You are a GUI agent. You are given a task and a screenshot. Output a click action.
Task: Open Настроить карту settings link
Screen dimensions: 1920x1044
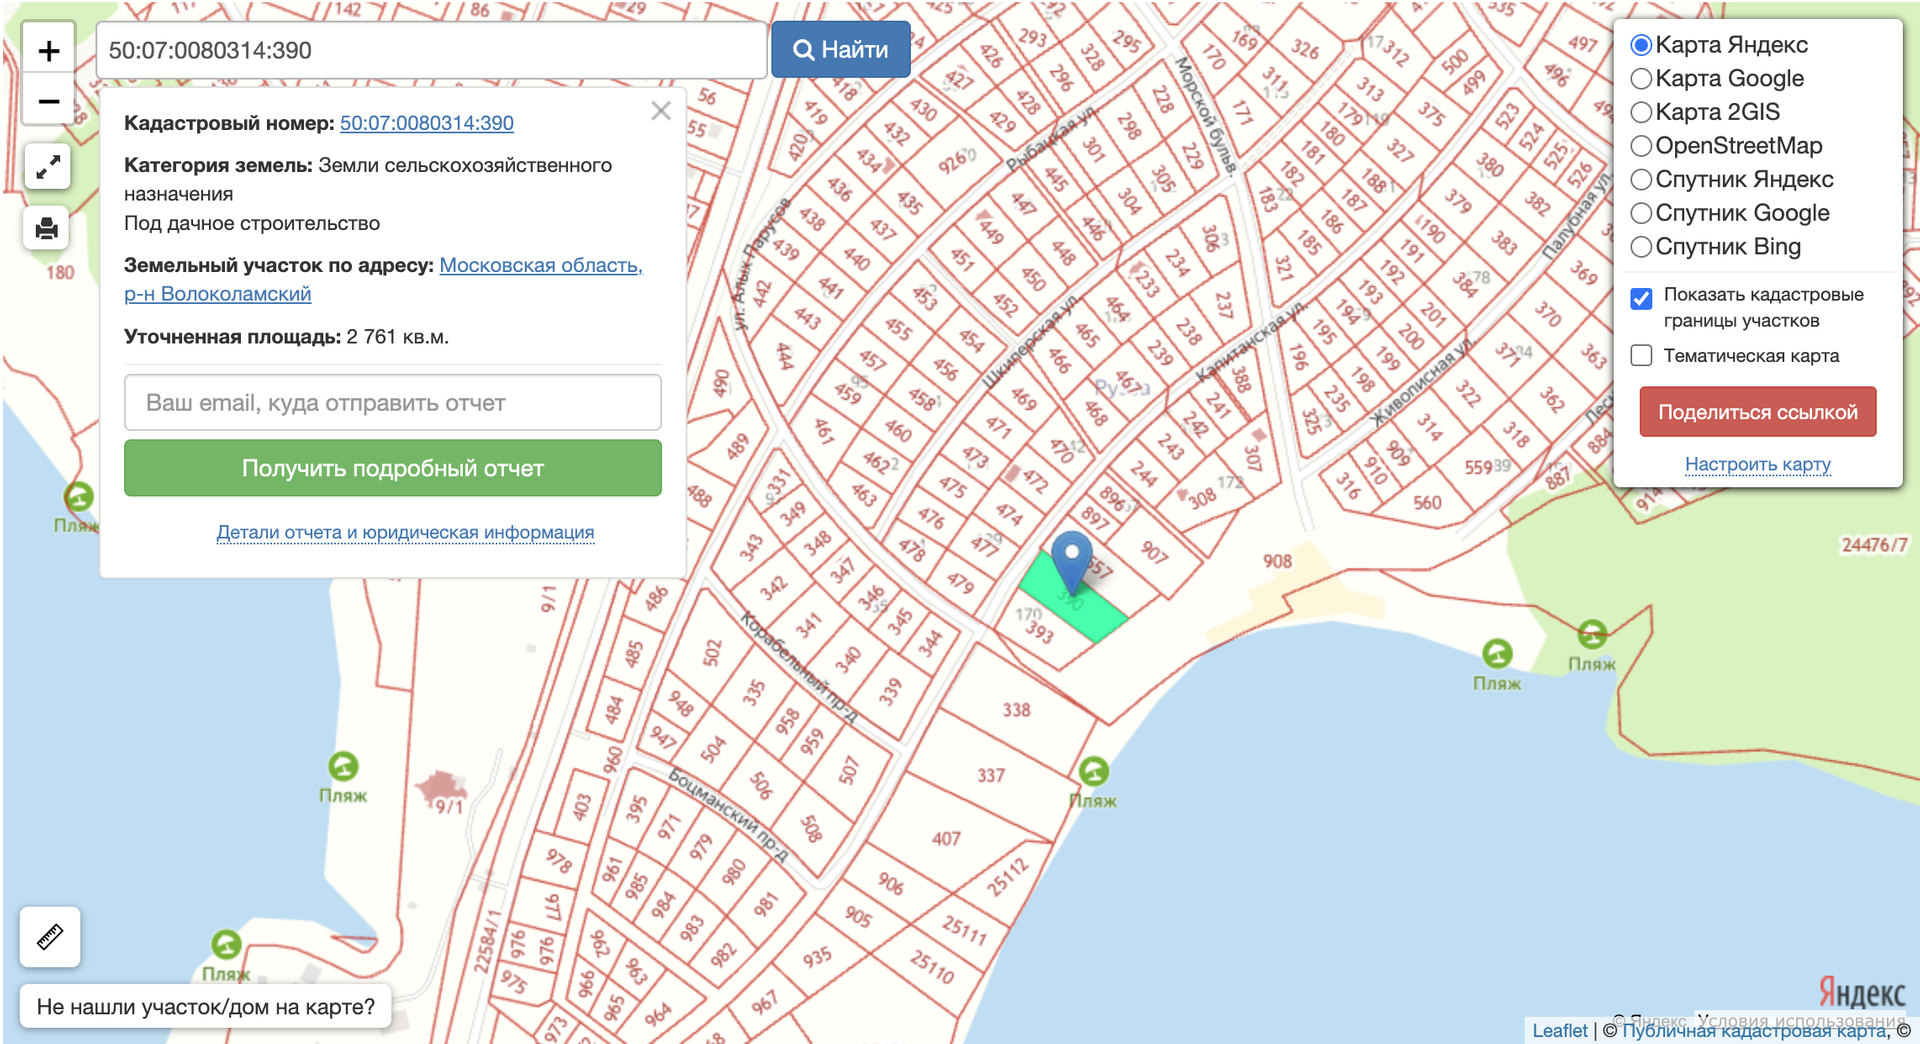coord(1758,464)
